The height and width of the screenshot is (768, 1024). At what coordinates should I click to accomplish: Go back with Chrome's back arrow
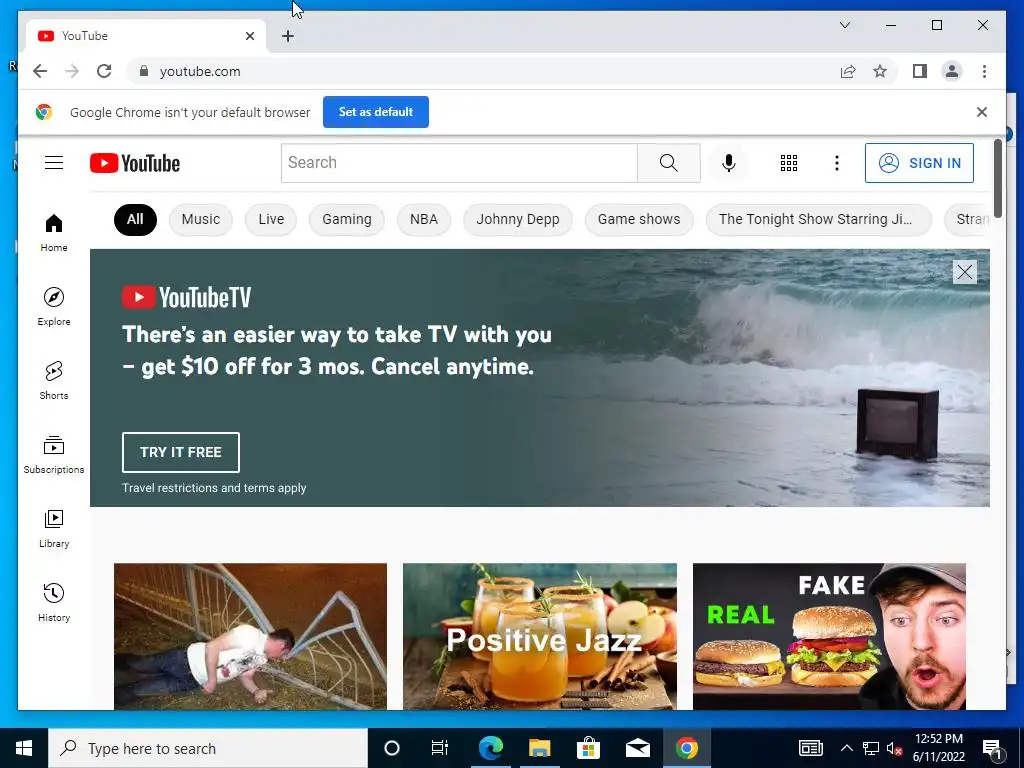40,71
